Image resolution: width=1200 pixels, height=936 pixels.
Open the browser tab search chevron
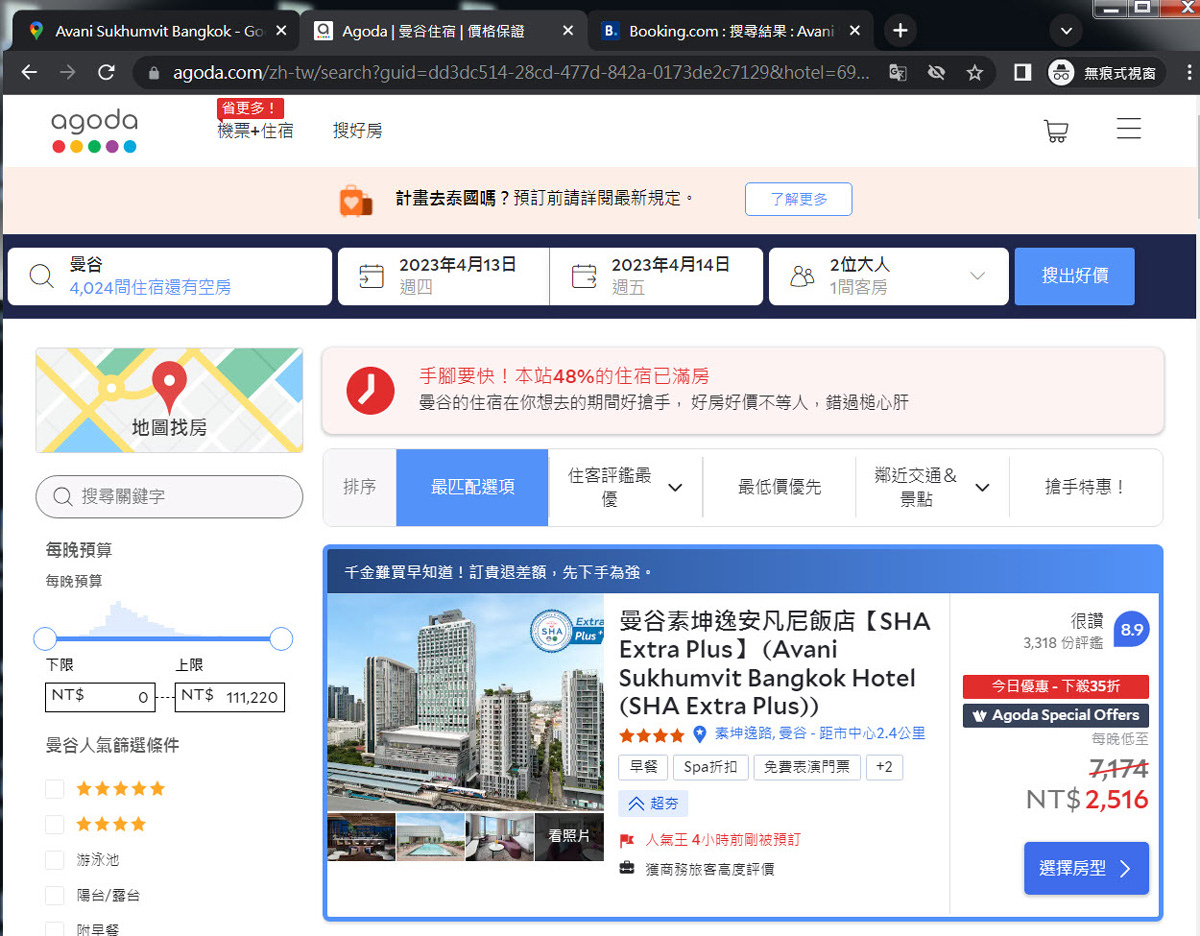coord(1066,31)
